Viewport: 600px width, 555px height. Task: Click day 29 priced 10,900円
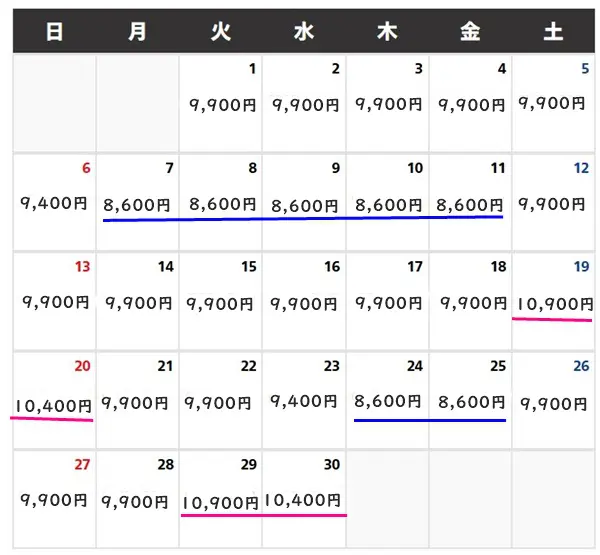[220, 499]
